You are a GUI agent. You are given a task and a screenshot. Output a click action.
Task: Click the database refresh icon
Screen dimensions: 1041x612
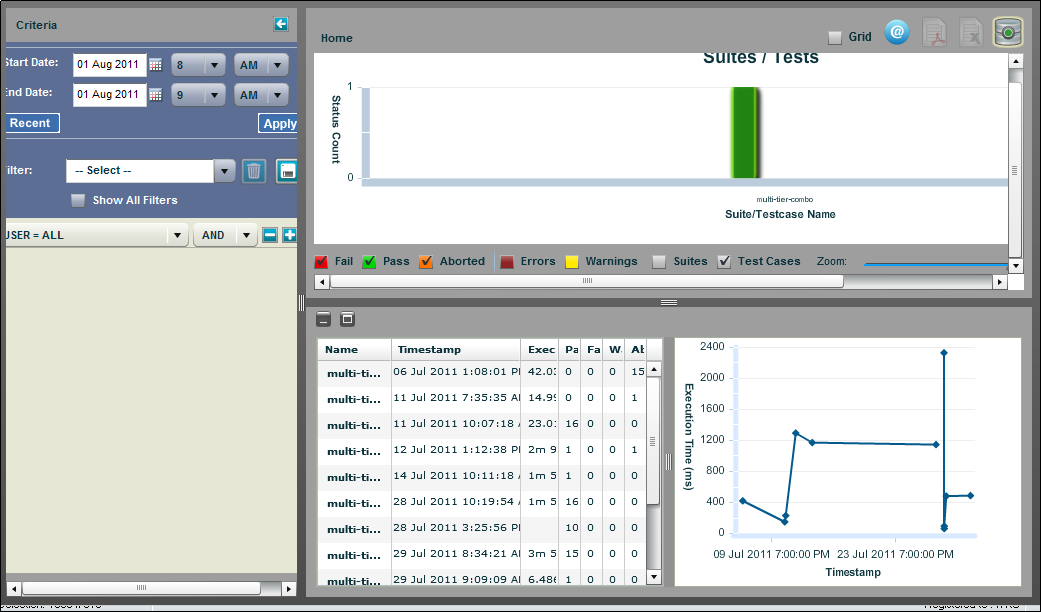[1007, 33]
